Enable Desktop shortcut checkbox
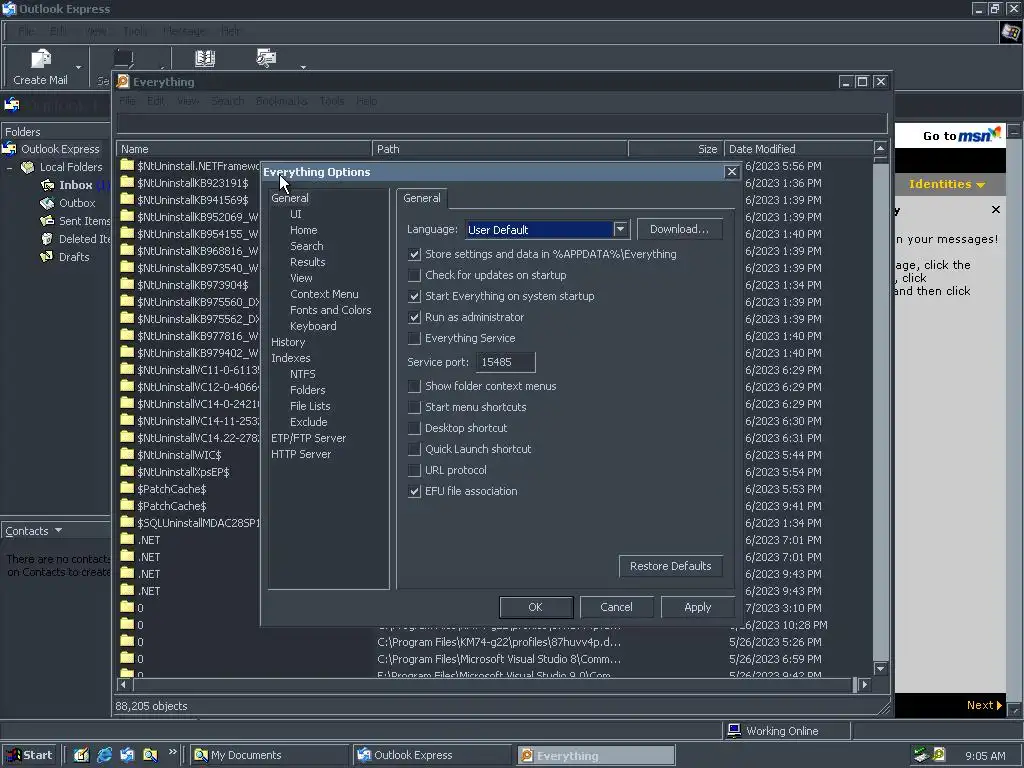The width and height of the screenshot is (1024, 768). click(x=414, y=428)
